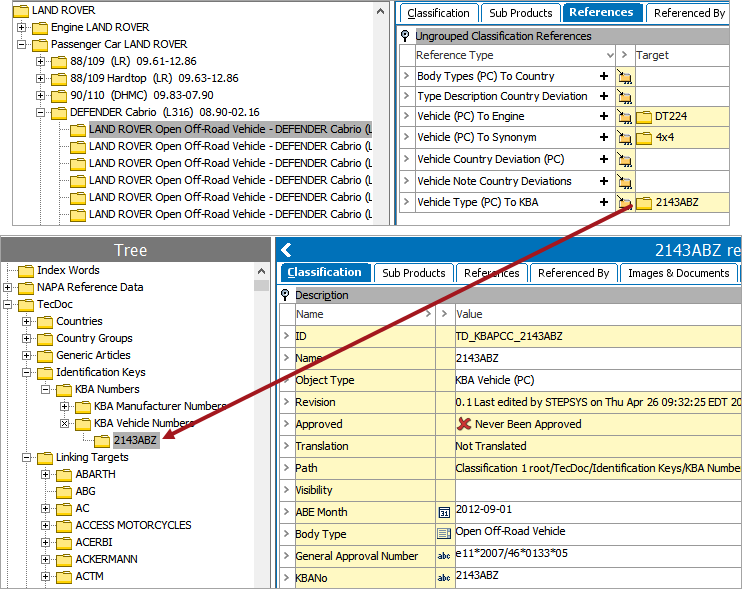Collapse the DEFENDER Cabrio (L316) node

pyautogui.click(x=41, y=113)
